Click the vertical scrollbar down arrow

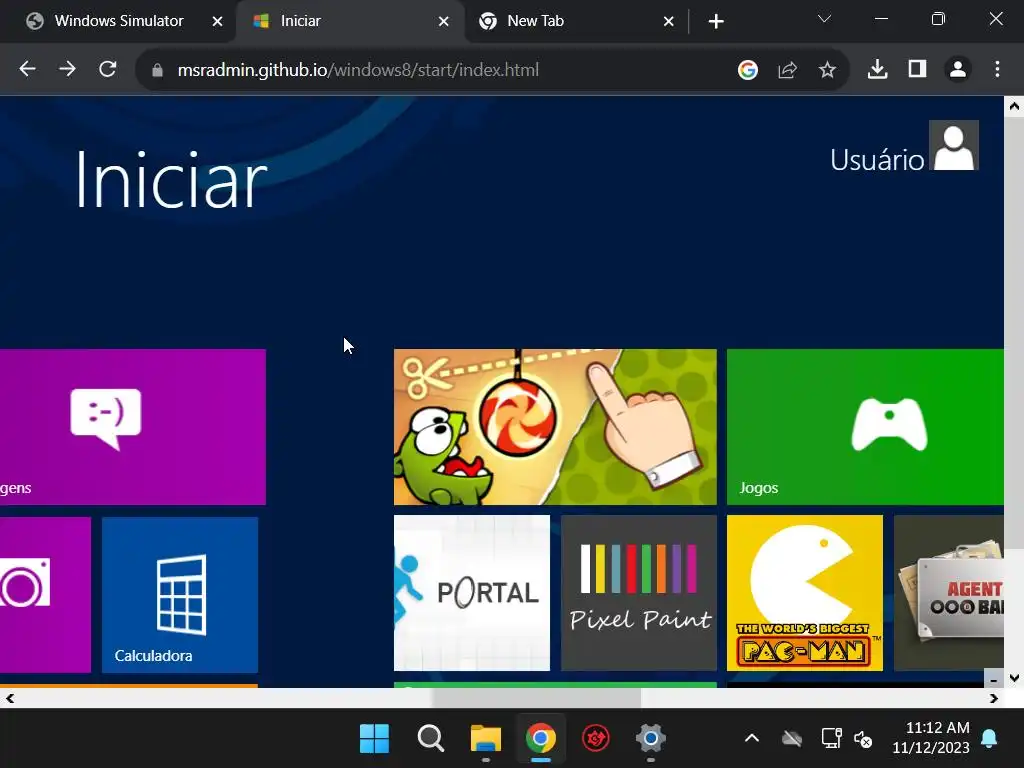(x=1014, y=678)
